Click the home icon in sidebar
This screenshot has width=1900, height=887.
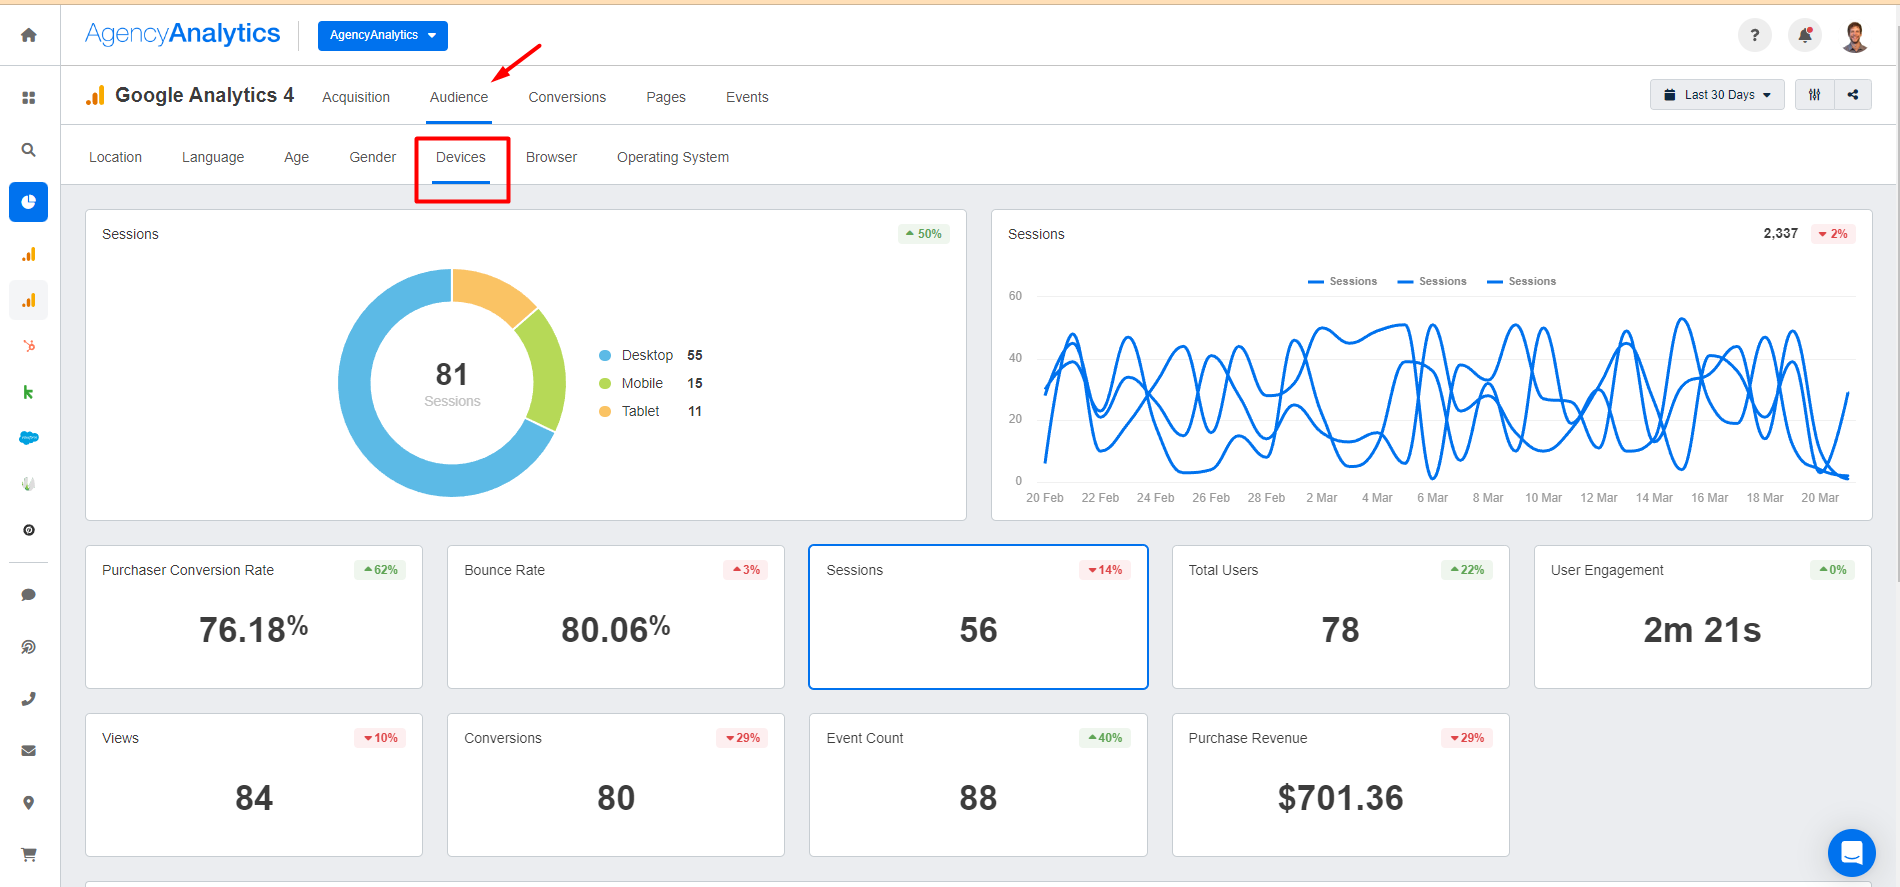[x=29, y=35]
